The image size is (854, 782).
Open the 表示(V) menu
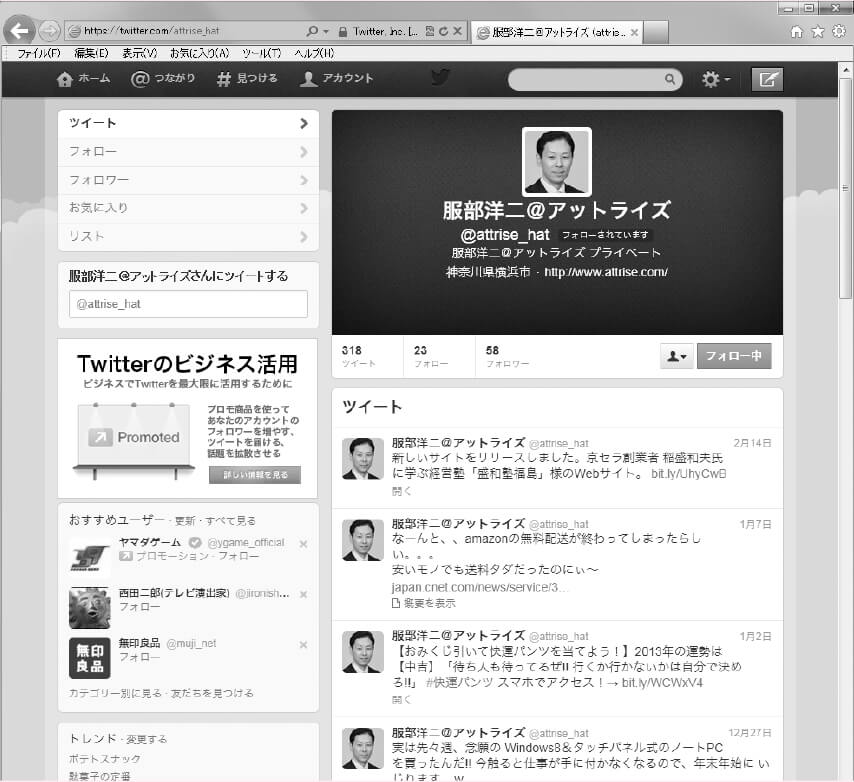click(x=139, y=53)
